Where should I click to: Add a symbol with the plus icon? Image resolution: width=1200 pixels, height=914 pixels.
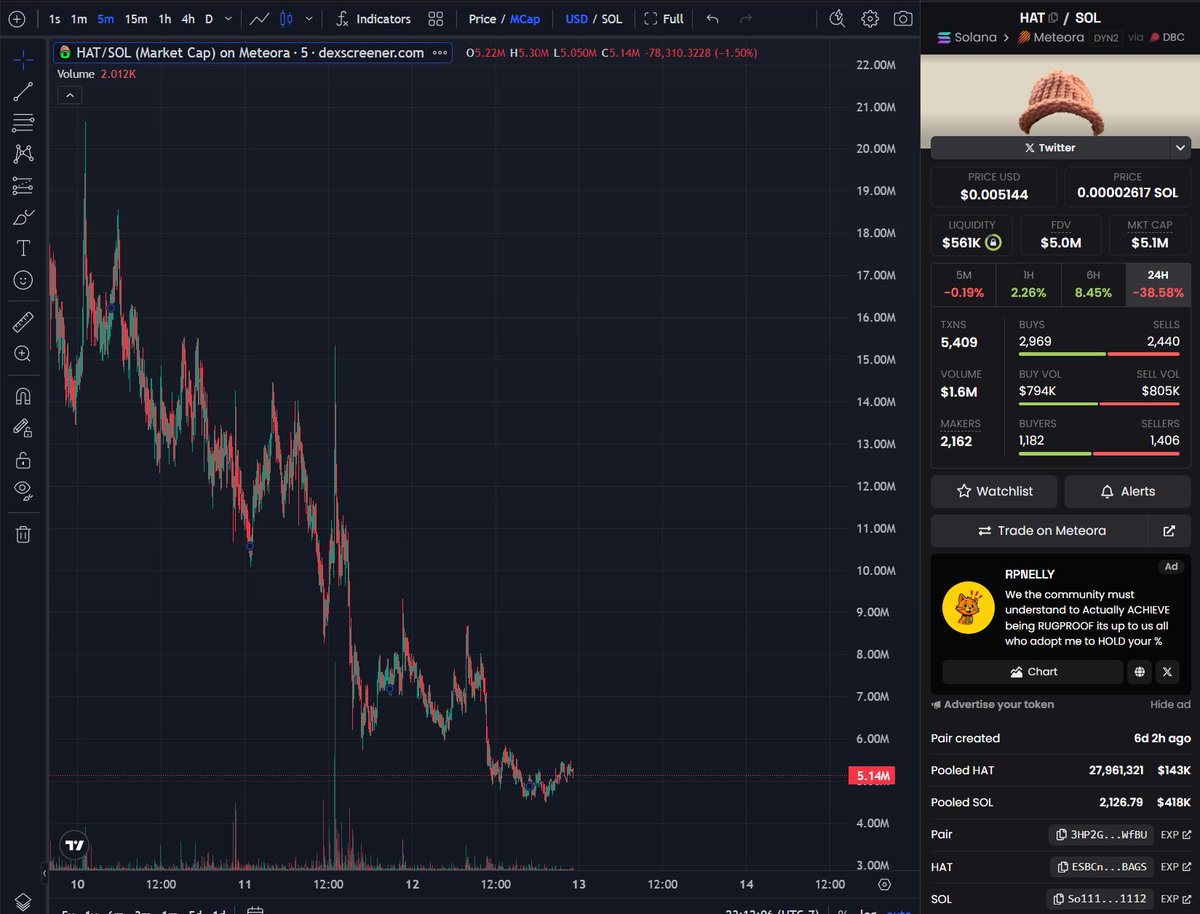point(17,19)
